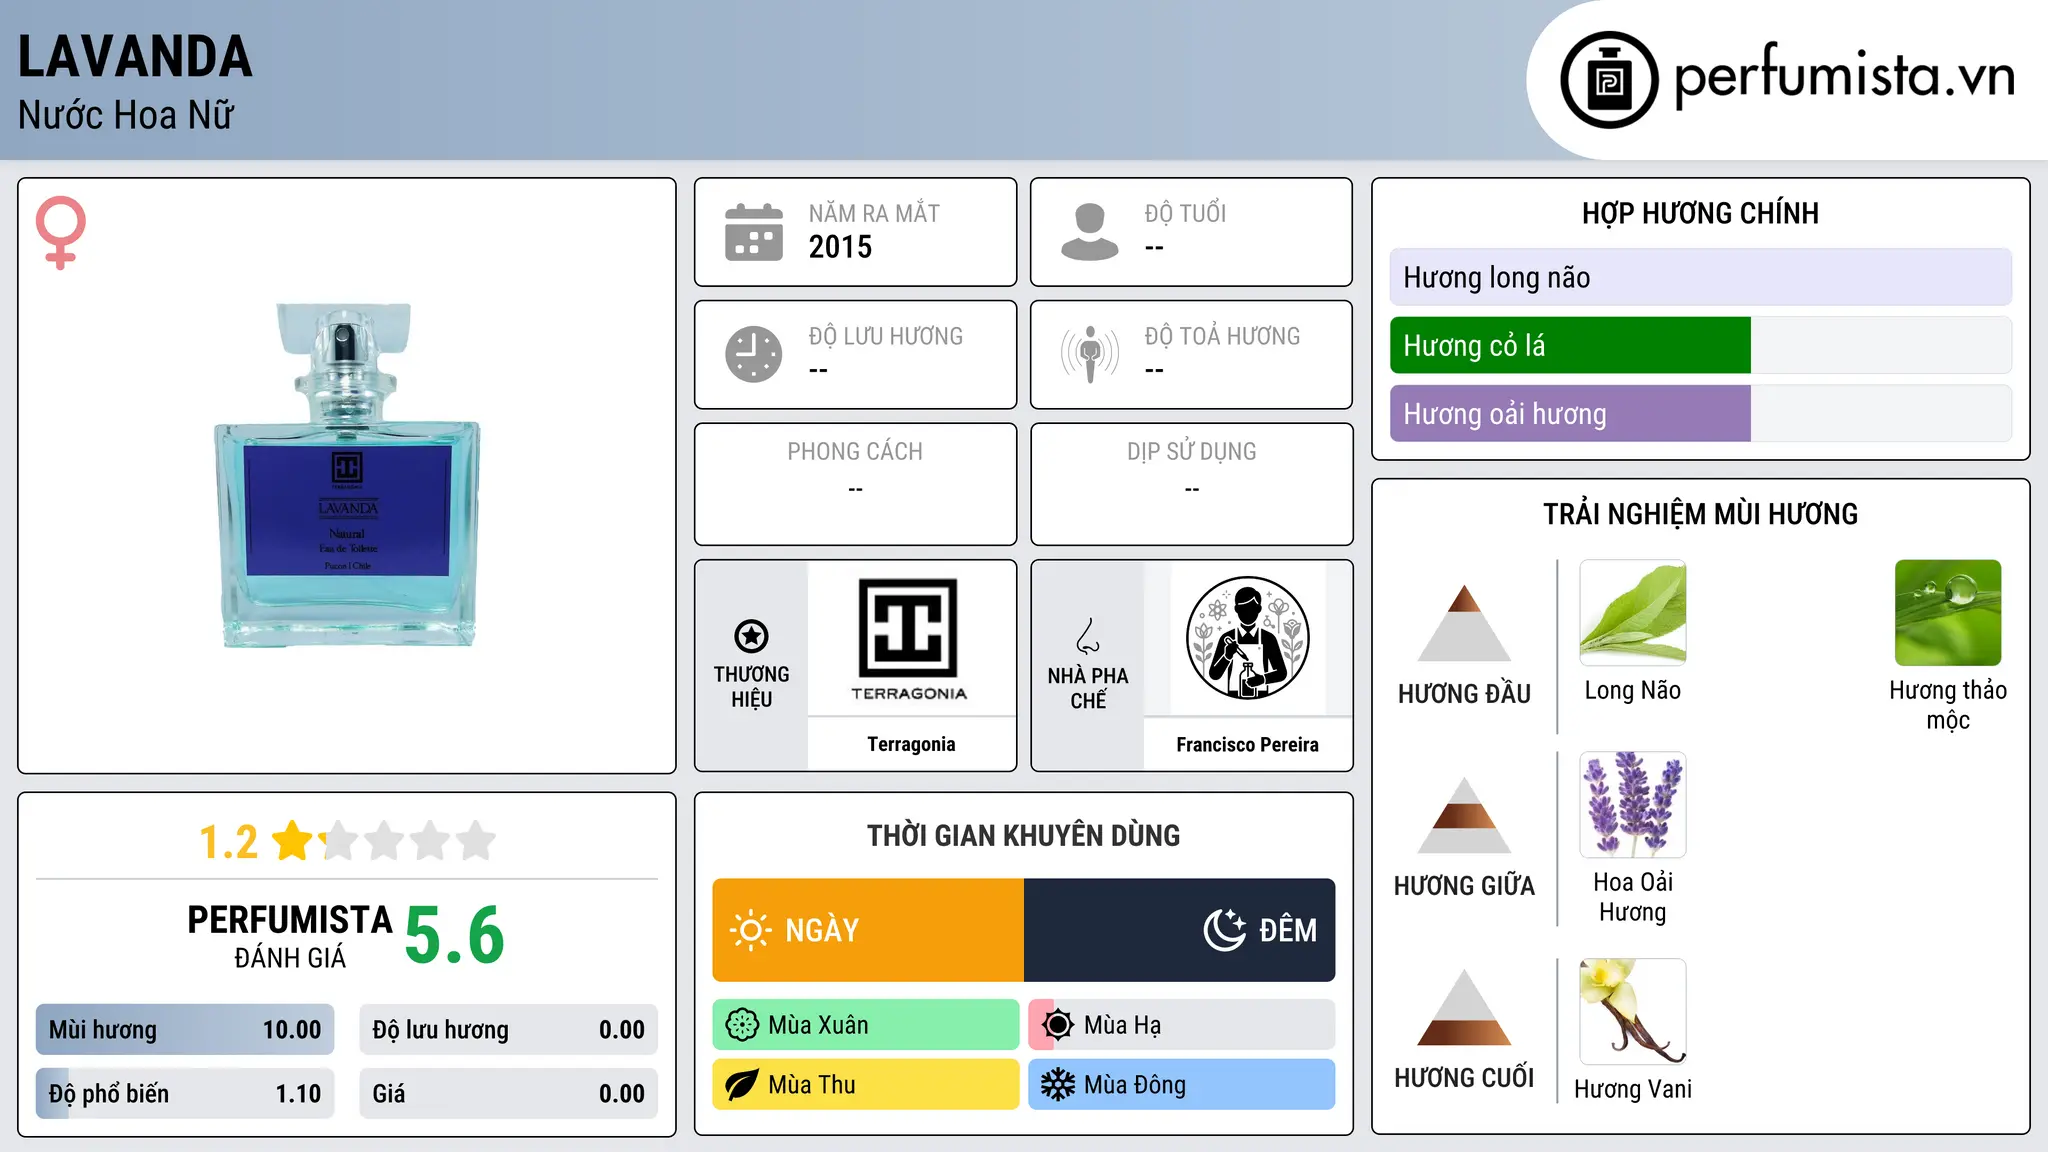This screenshot has width=2048, height=1152.
Task: Click the perfumista.vn site name
Action: point(1844,76)
